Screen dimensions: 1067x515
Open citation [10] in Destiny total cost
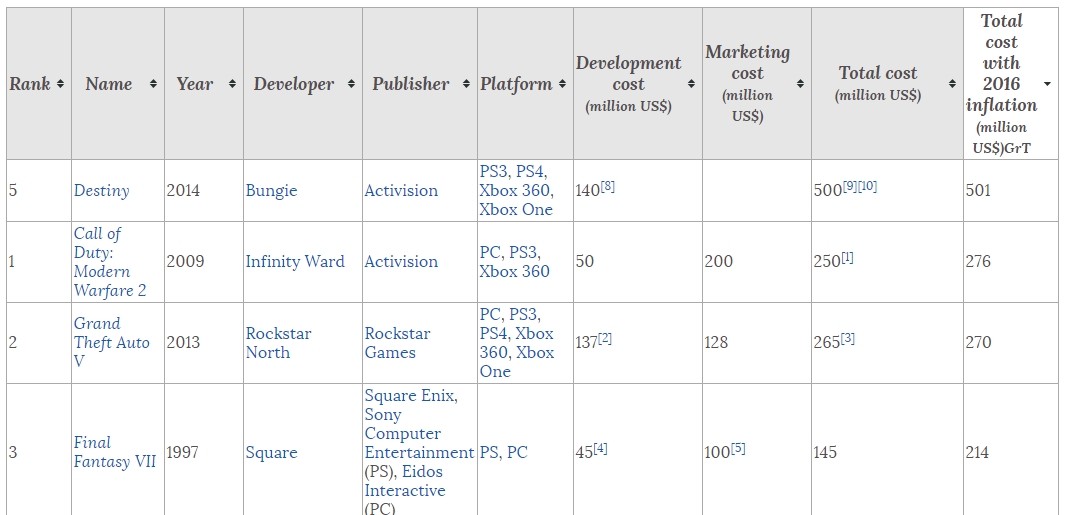point(868,186)
